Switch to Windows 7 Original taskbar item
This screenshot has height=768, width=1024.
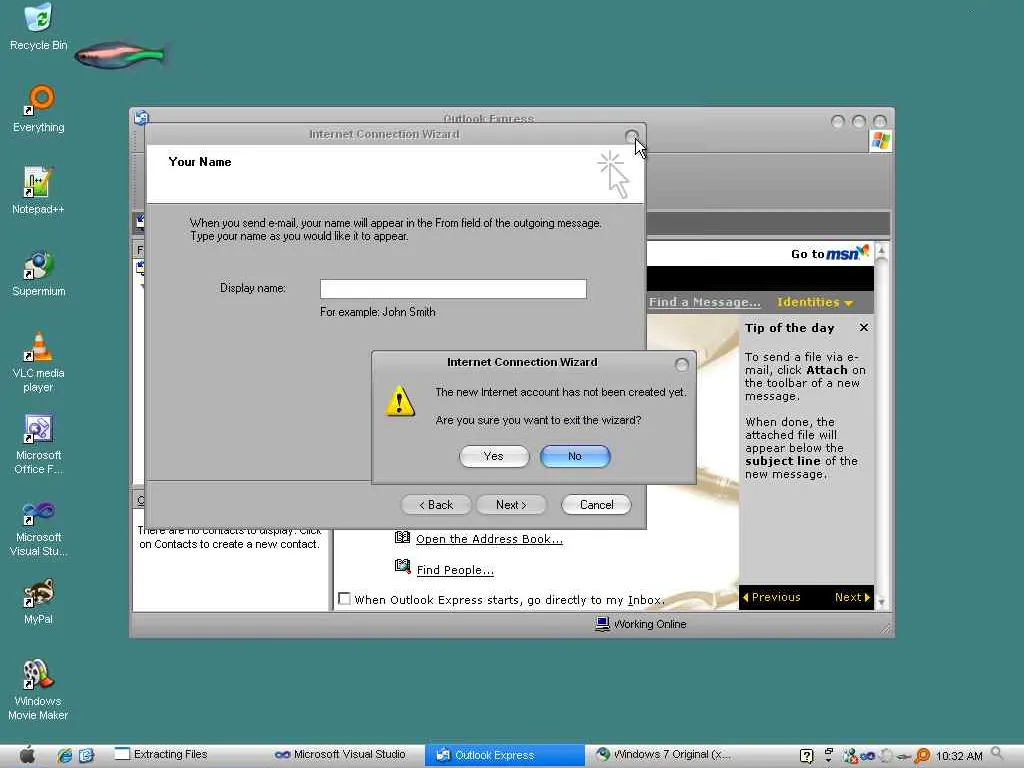coord(663,755)
